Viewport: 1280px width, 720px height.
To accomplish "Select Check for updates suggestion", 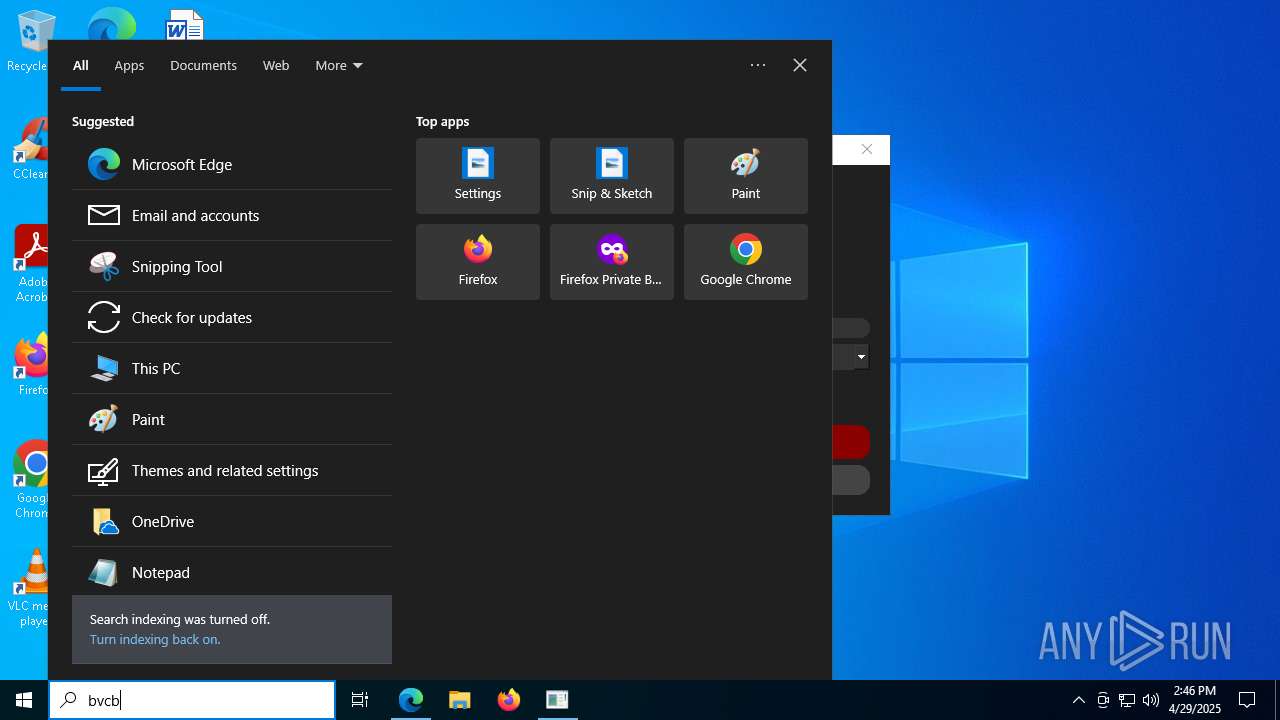I will (232, 317).
